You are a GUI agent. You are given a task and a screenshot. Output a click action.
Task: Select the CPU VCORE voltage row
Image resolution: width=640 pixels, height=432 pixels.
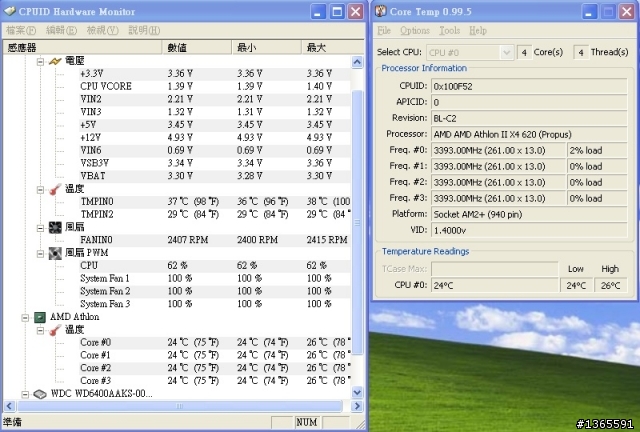pos(215,87)
